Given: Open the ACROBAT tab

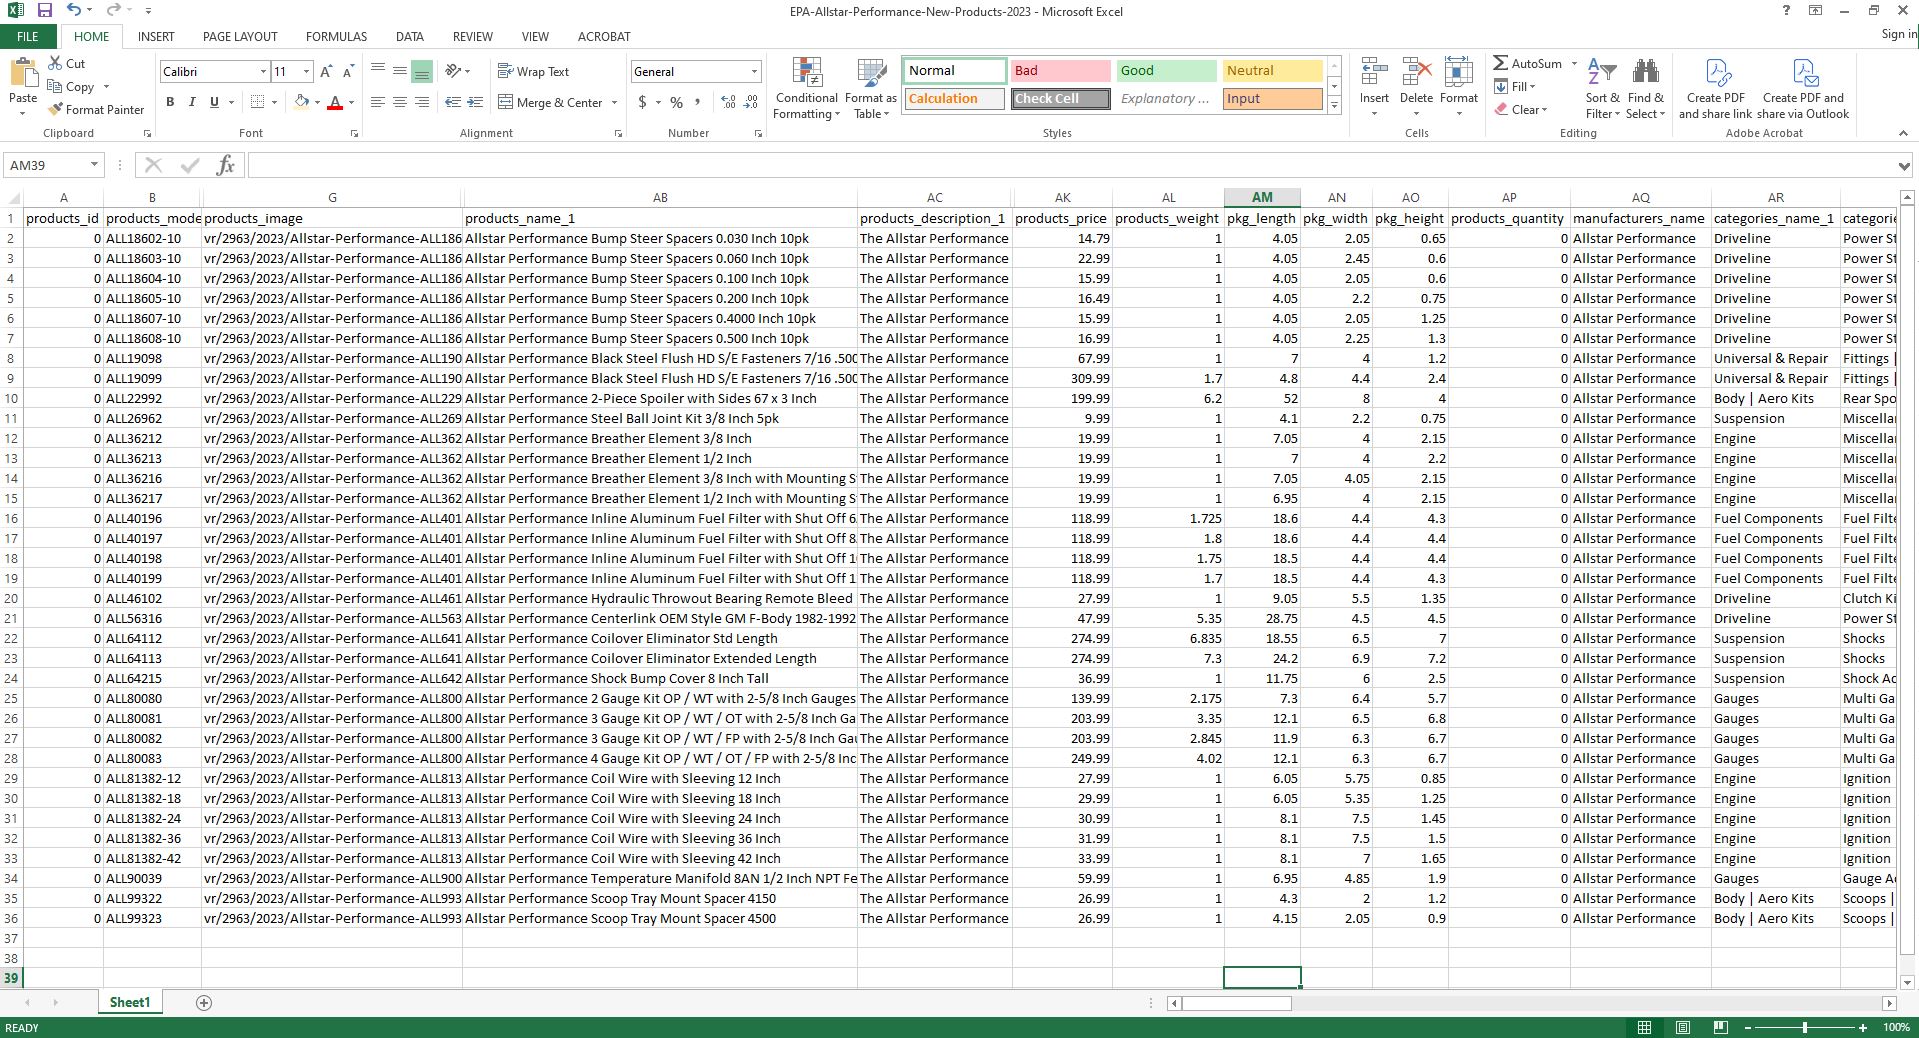Looking at the screenshot, I should 604,36.
